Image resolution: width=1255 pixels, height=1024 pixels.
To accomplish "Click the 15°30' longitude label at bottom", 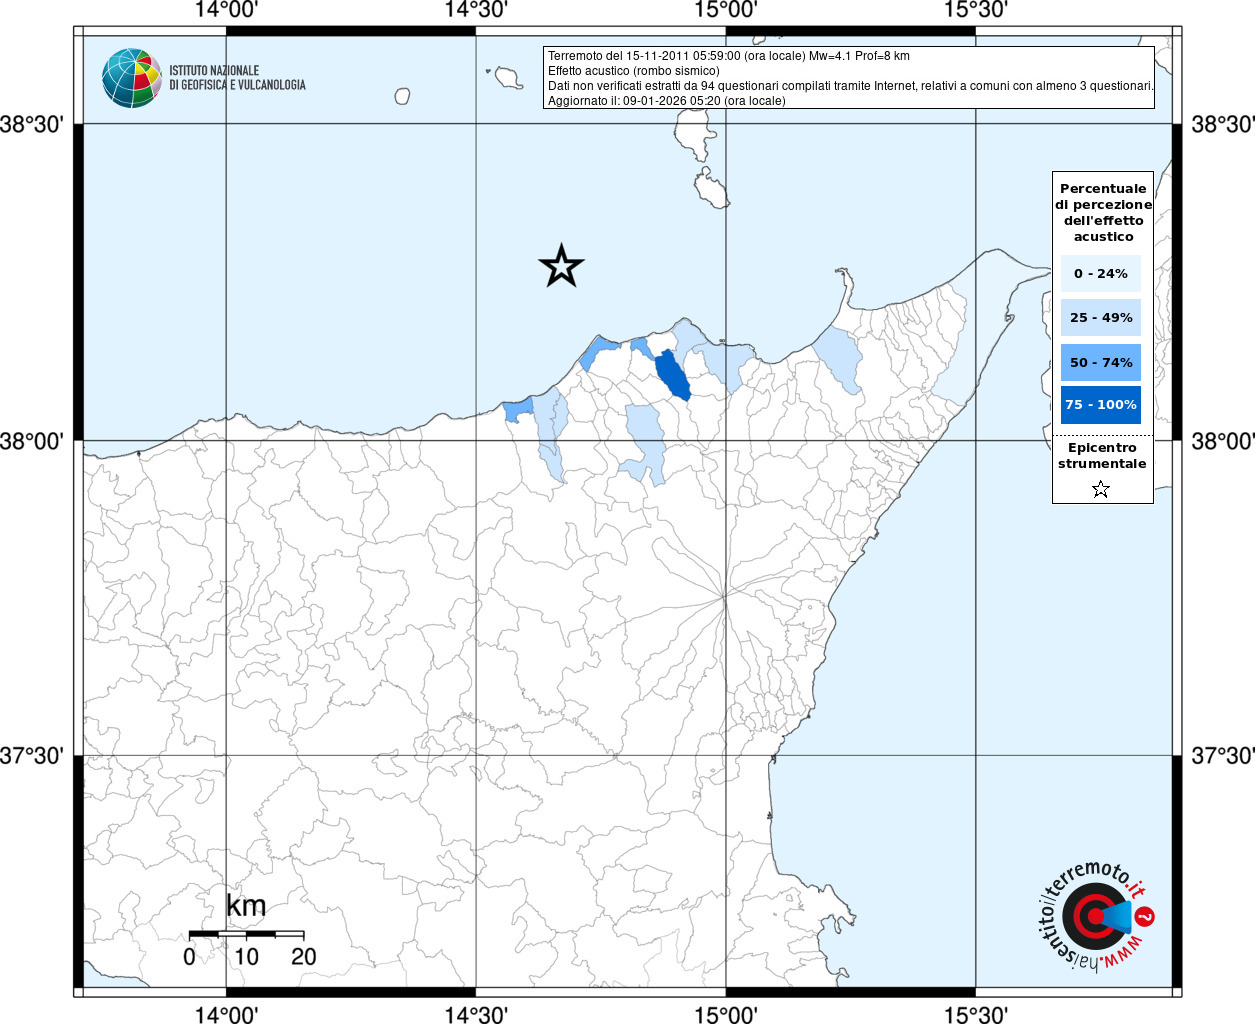I will click(975, 1014).
